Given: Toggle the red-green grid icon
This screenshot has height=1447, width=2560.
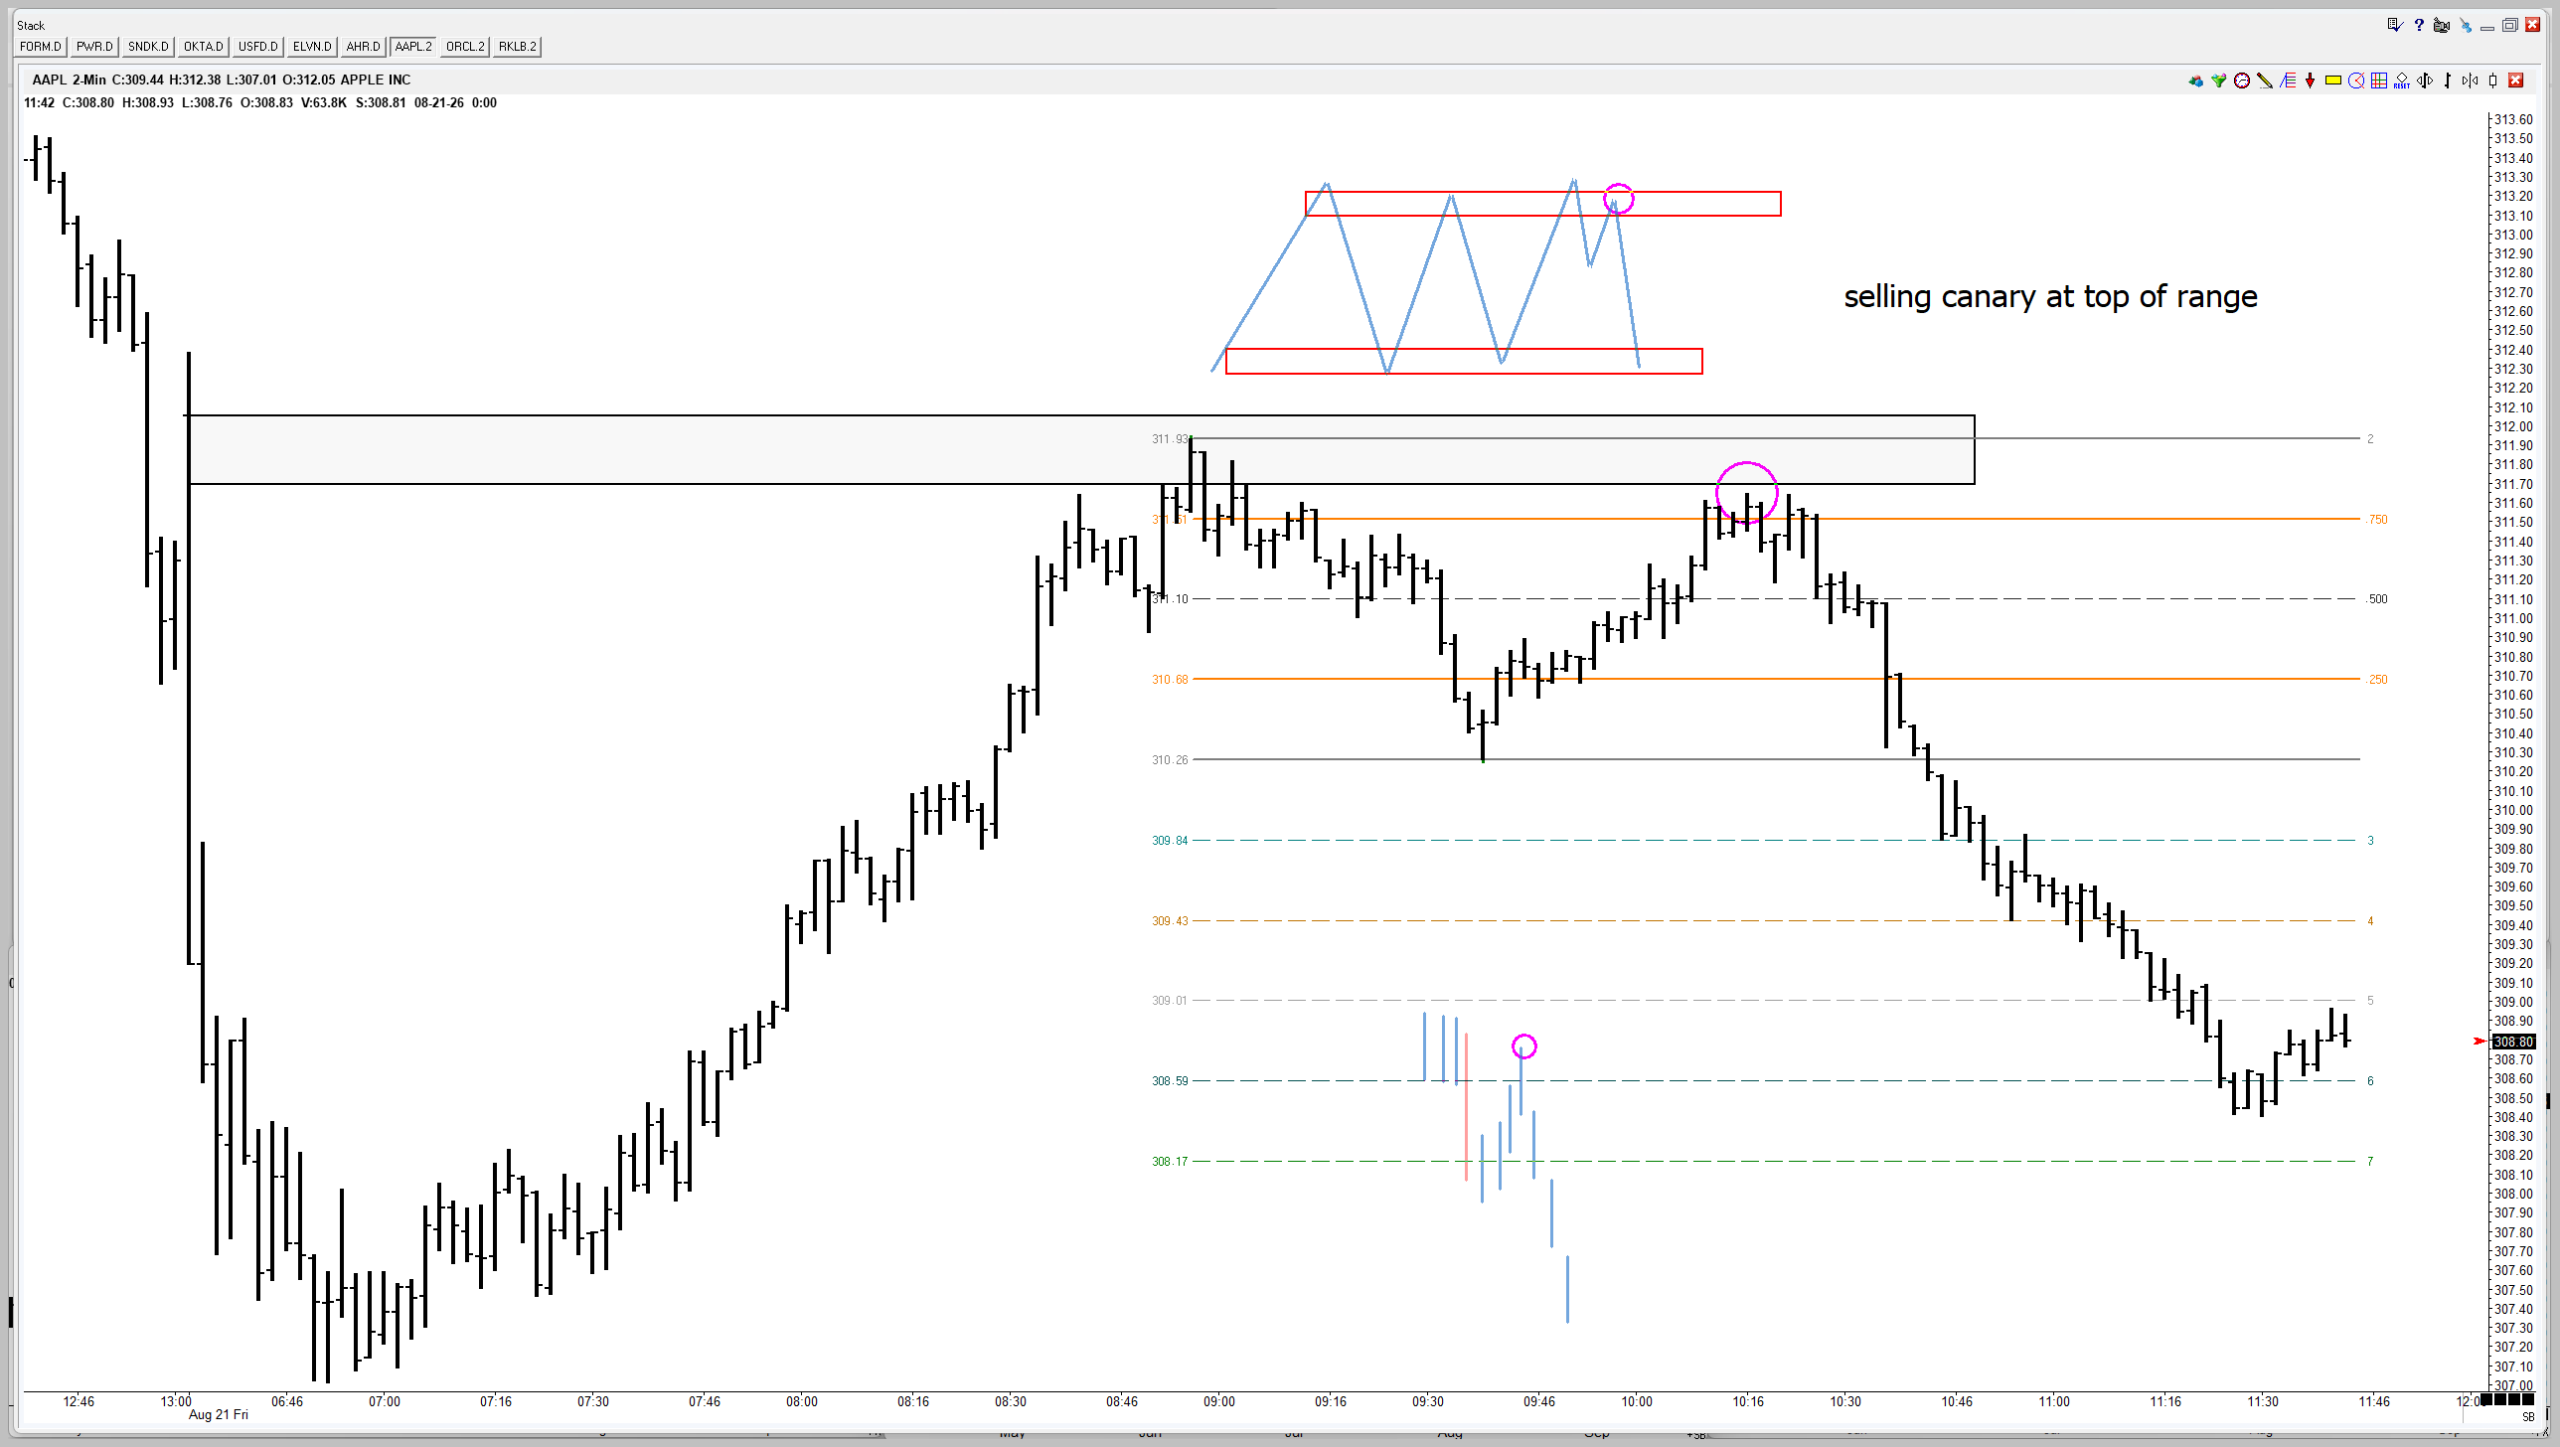Looking at the screenshot, I should [2379, 81].
